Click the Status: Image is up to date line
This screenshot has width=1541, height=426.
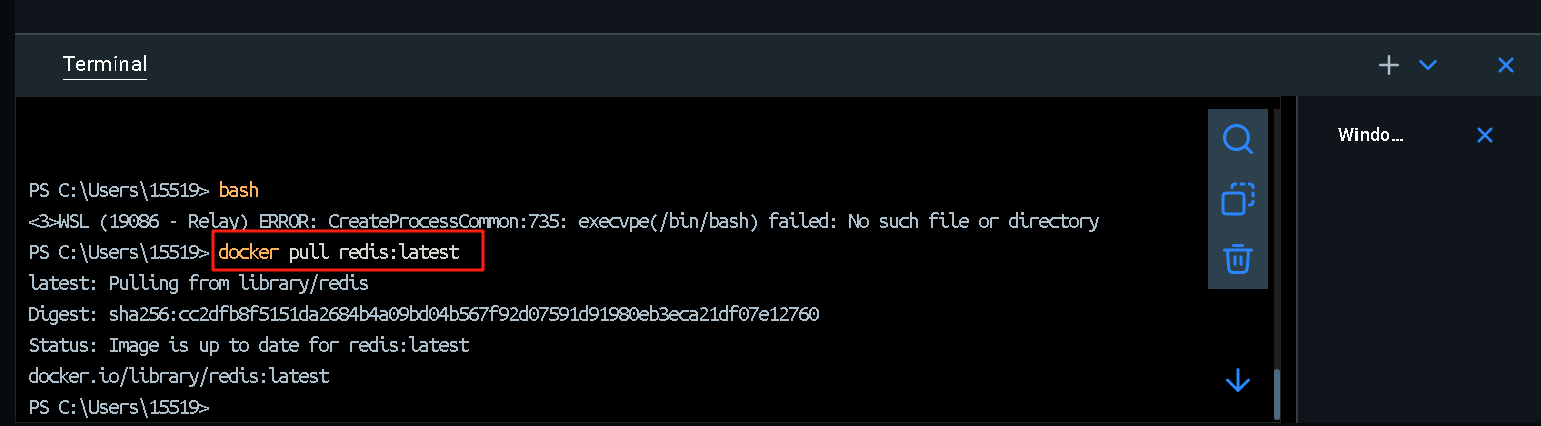pos(249,345)
